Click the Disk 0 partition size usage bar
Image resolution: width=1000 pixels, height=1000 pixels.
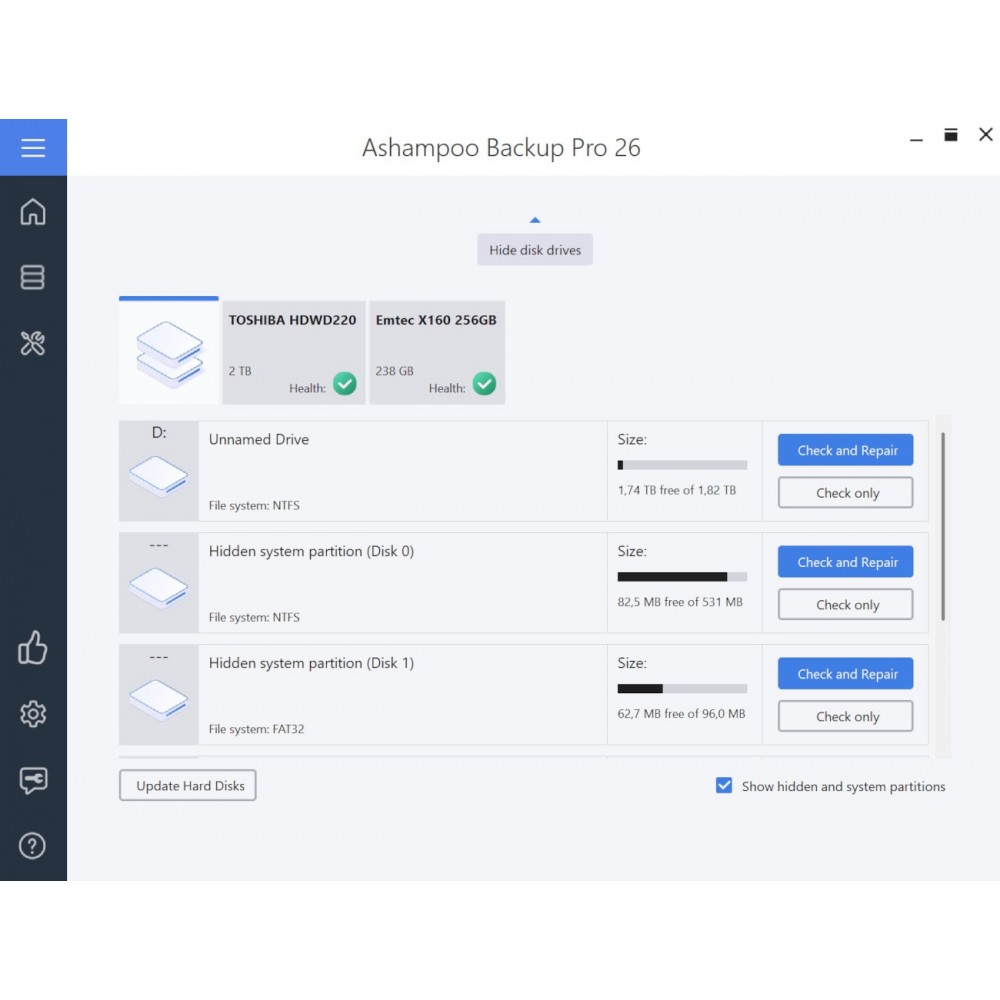click(682, 577)
